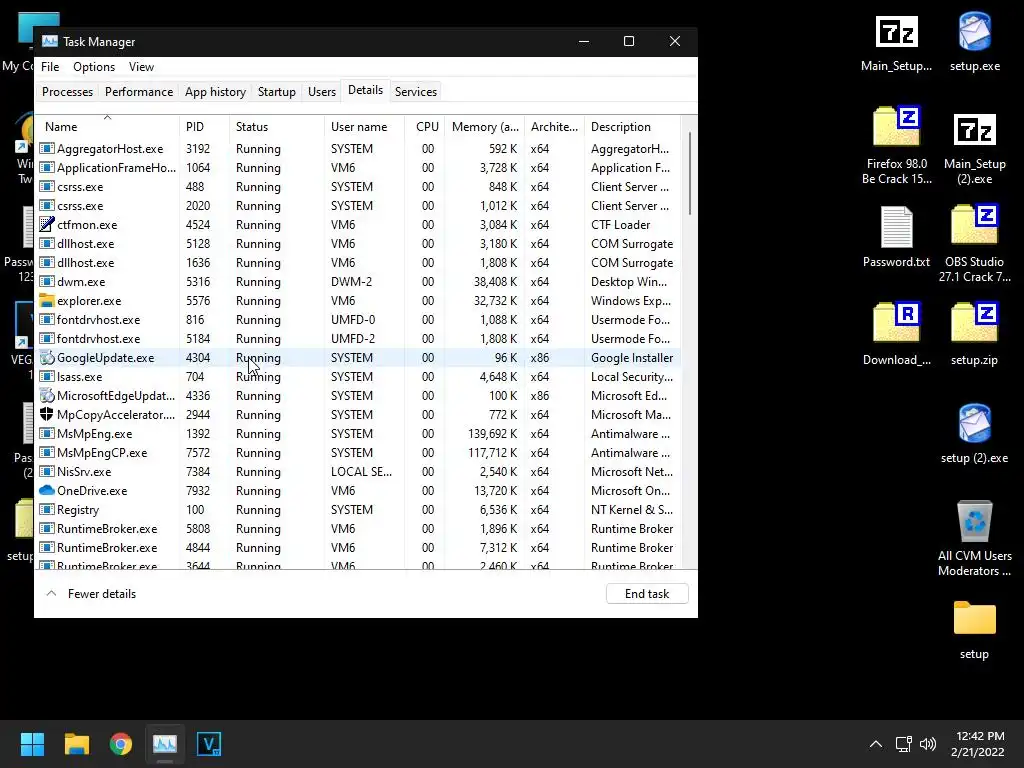The image size is (1024, 768).
Task: Sort by User name column header
Action: [364, 127]
